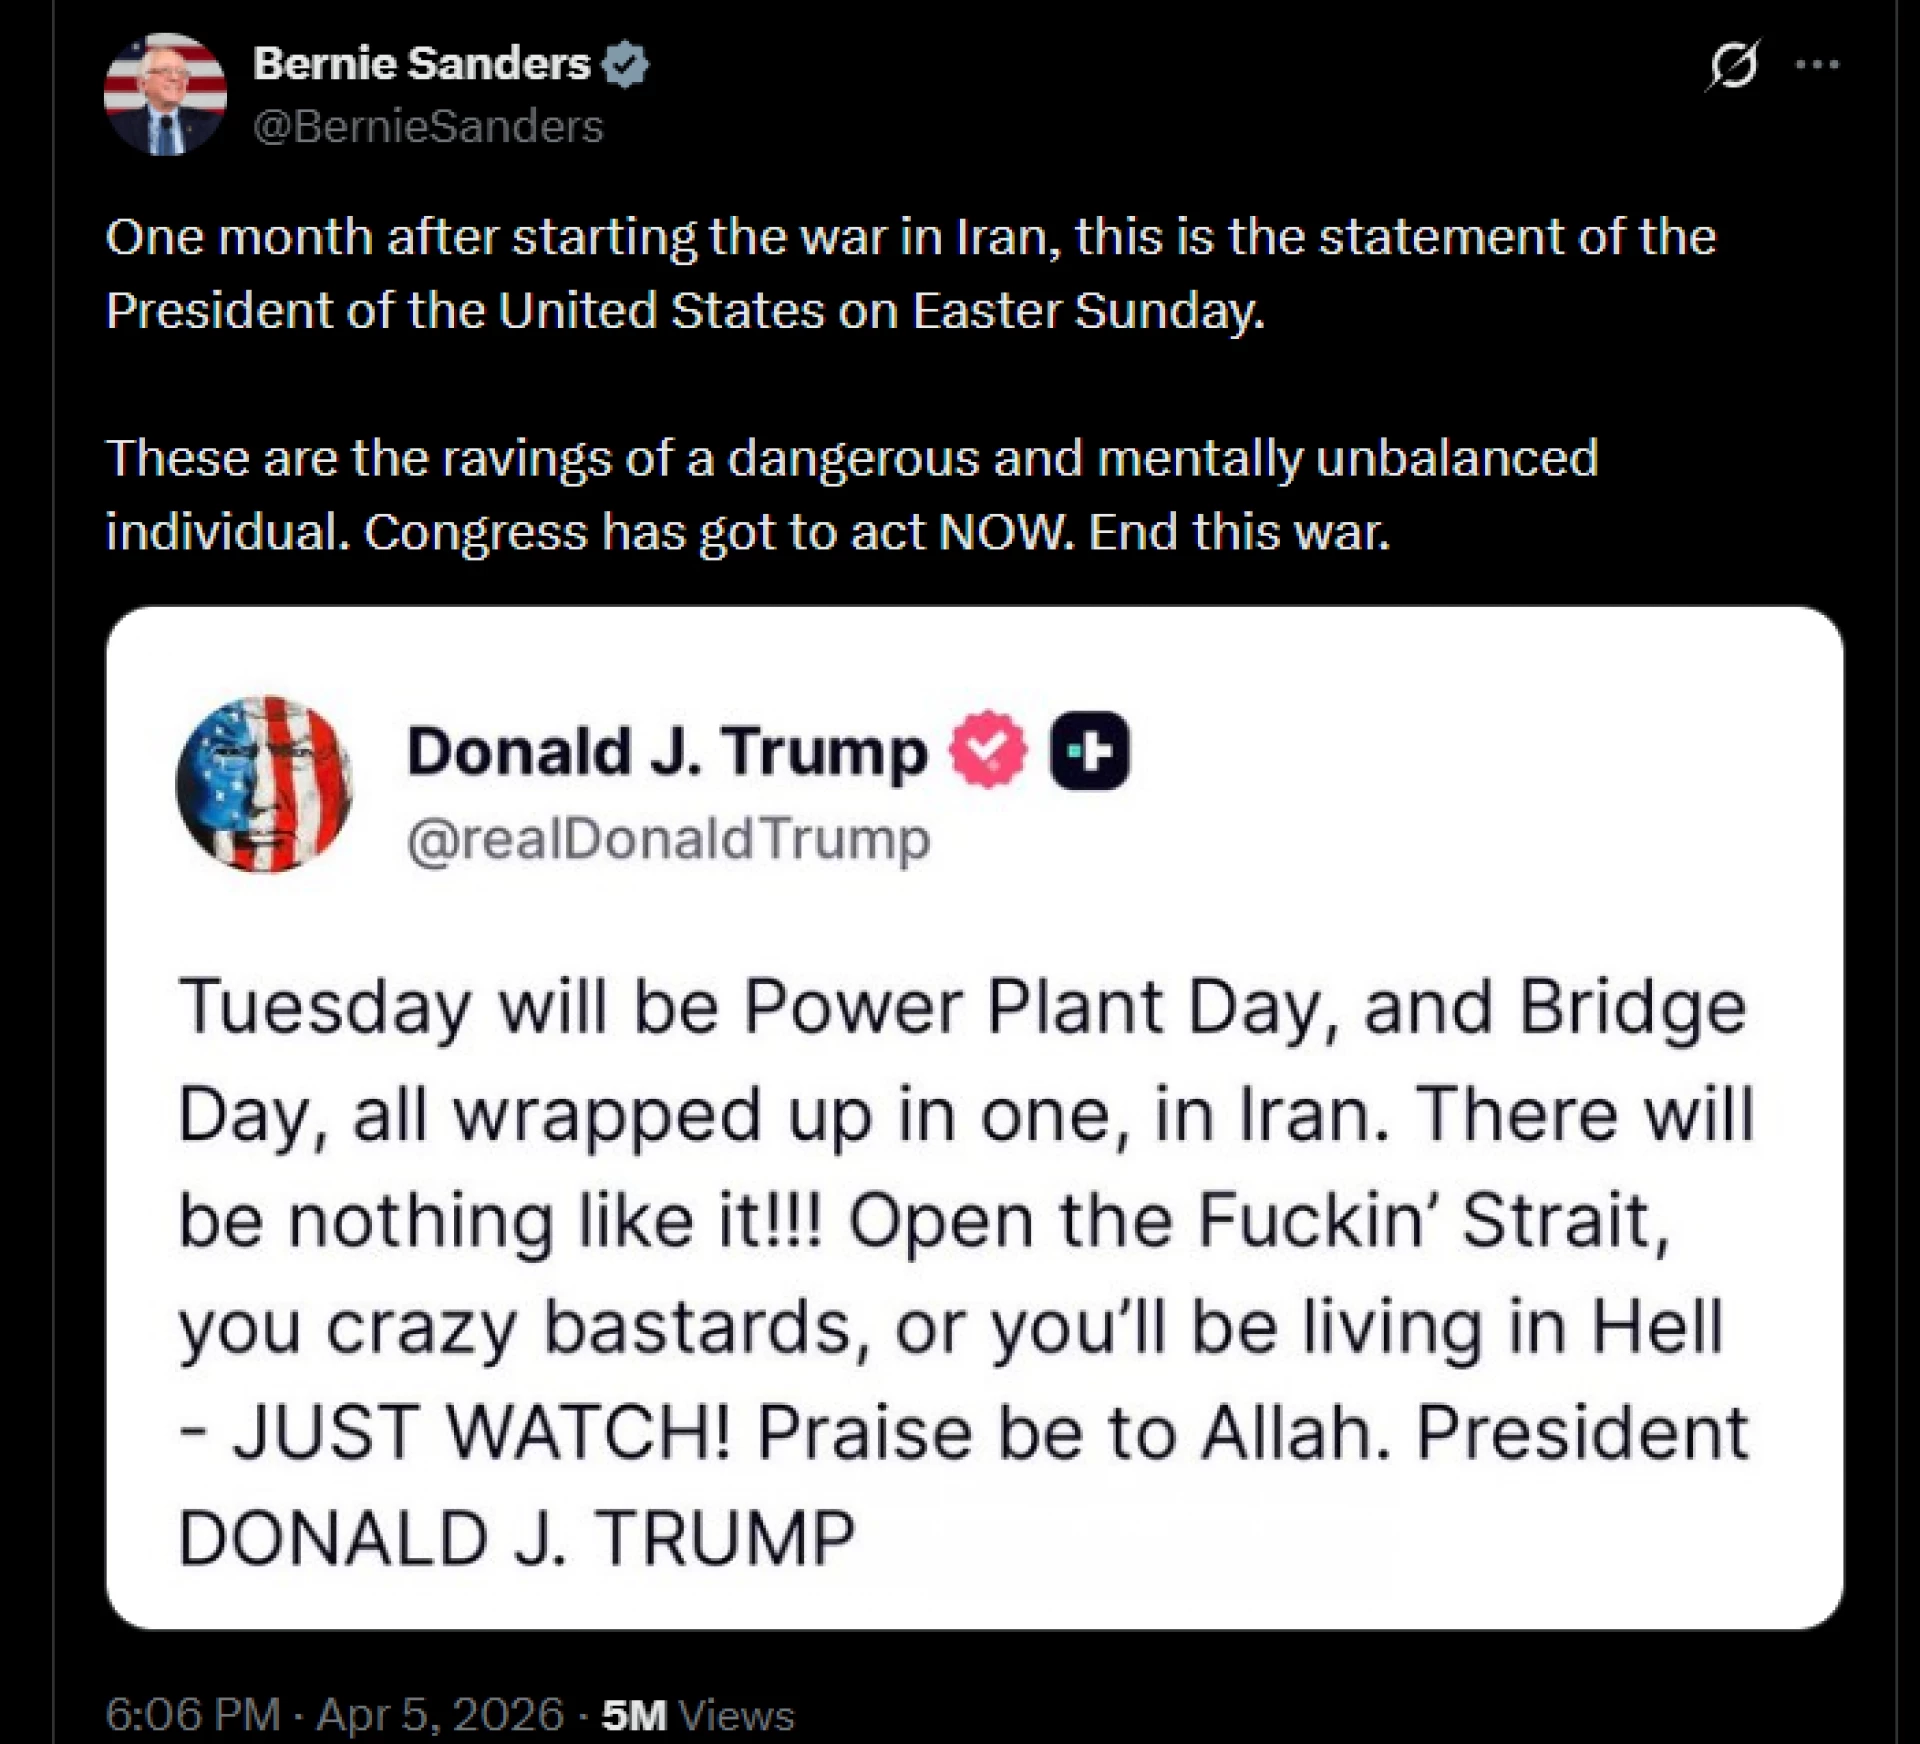1920x1744 pixels.
Task: Click the "JUST WATCH!" line in the image
Action: [480, 1432]
